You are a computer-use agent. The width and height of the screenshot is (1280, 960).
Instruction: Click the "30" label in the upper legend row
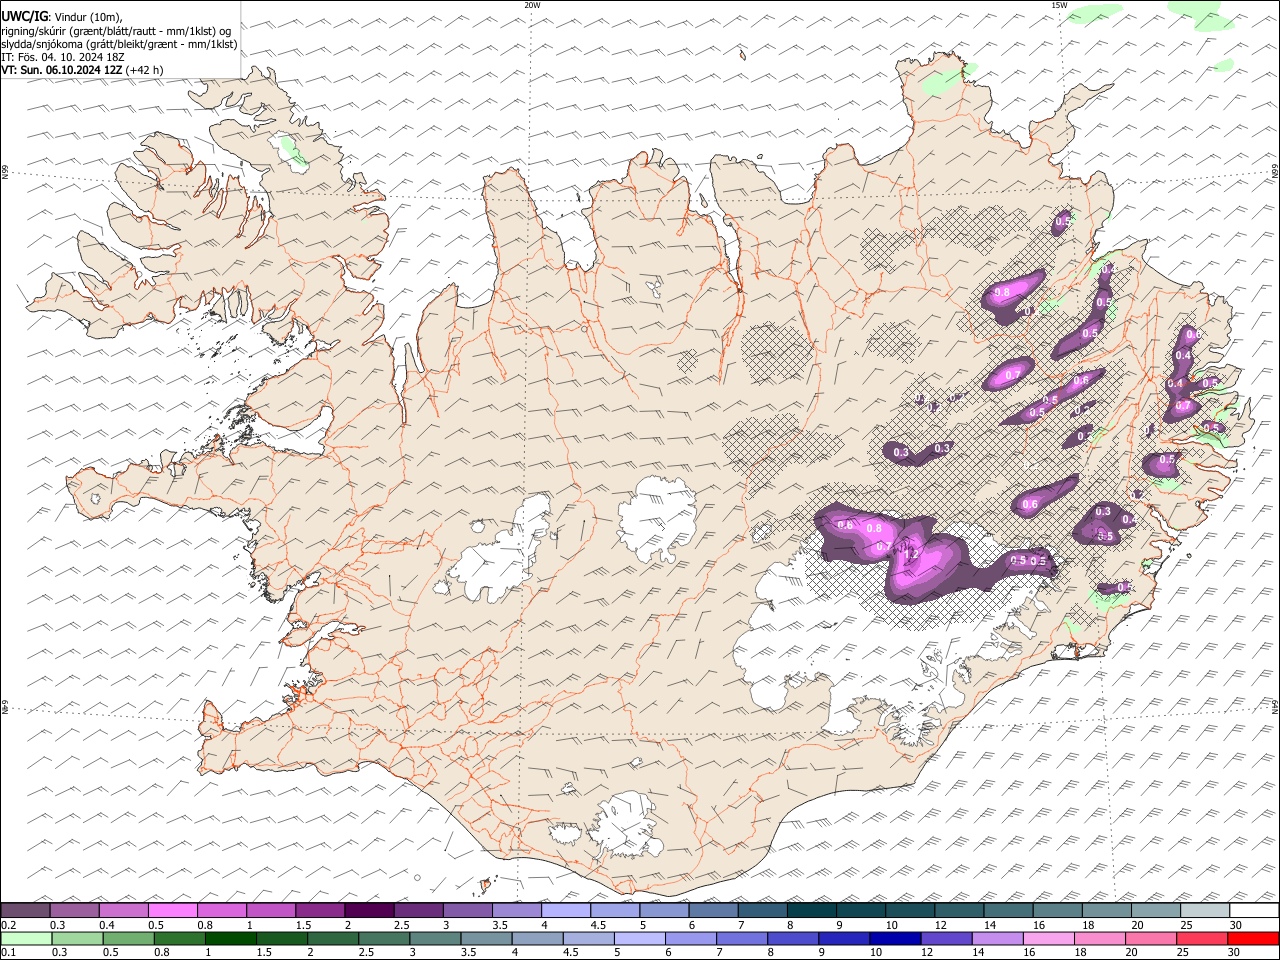coord(1236,924)
